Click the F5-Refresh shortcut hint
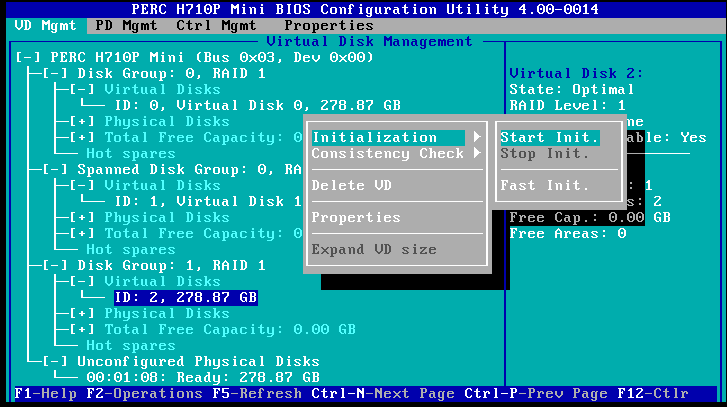This screenshot has width=727, height=407. pos(257,394)
